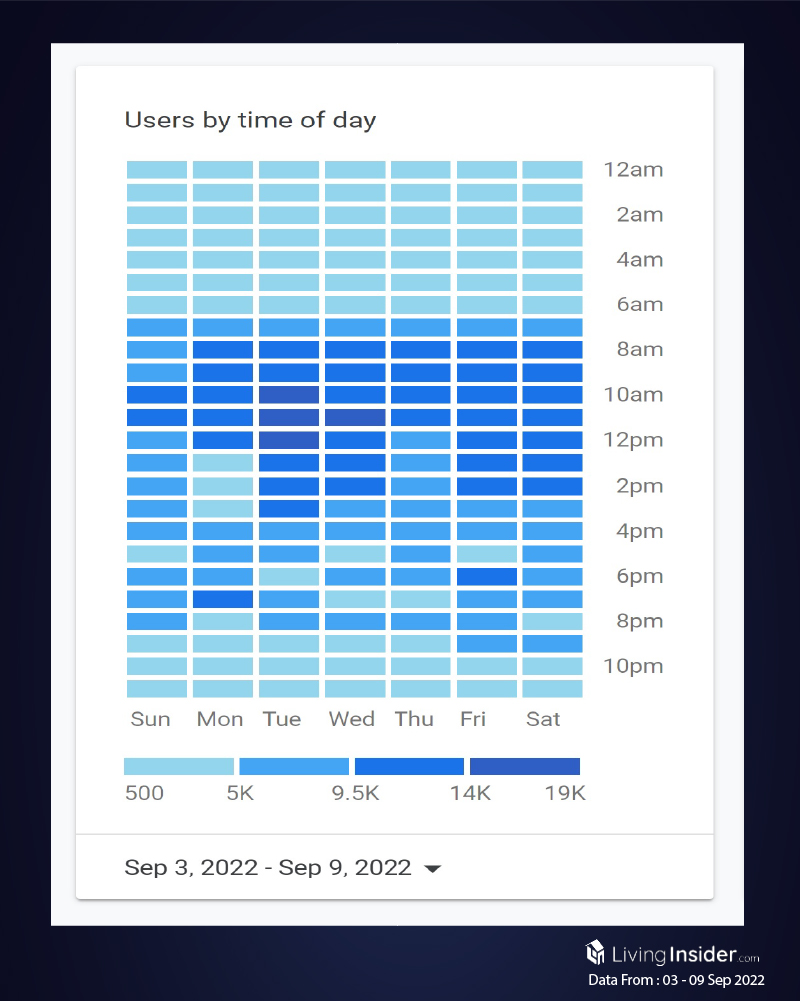Click the Monday 7pm heatmap cell
Screen dimensions: 800x1001
(223, 599)
